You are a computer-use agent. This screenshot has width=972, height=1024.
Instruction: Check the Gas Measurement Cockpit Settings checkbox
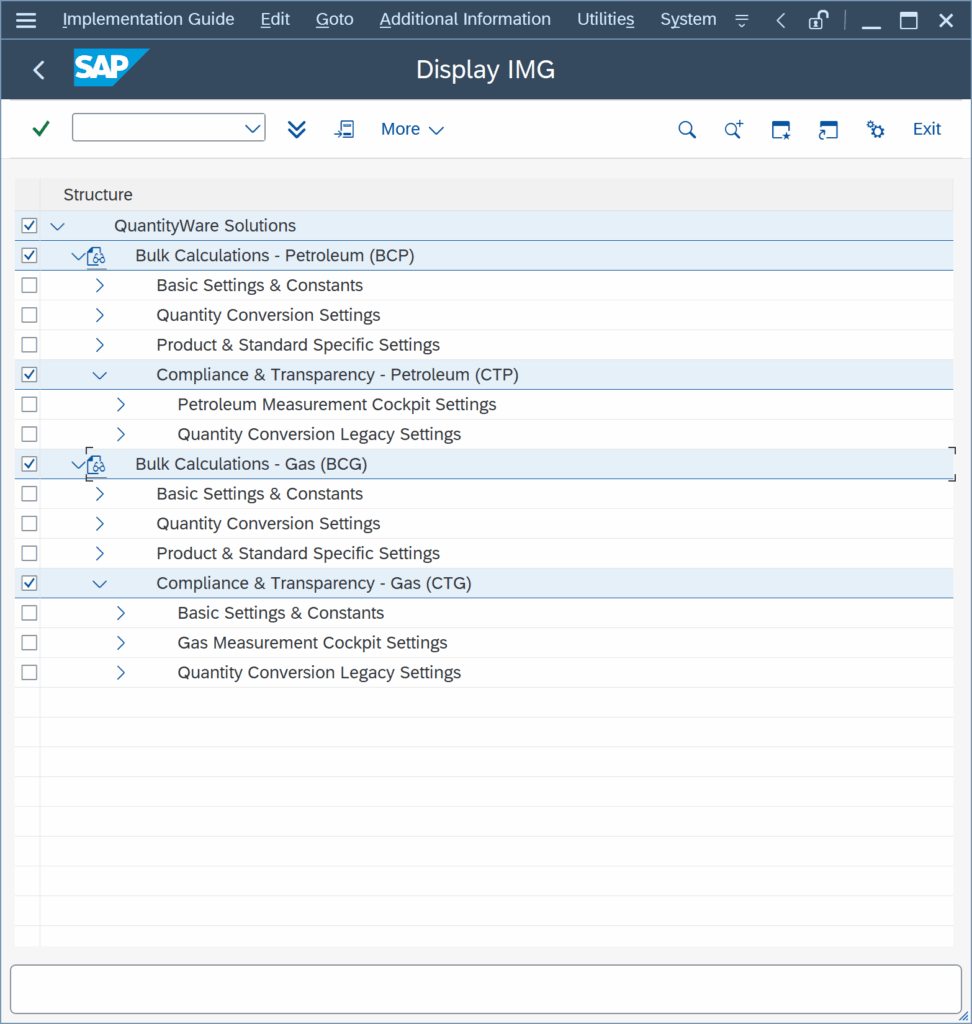[x=29, y=643]
